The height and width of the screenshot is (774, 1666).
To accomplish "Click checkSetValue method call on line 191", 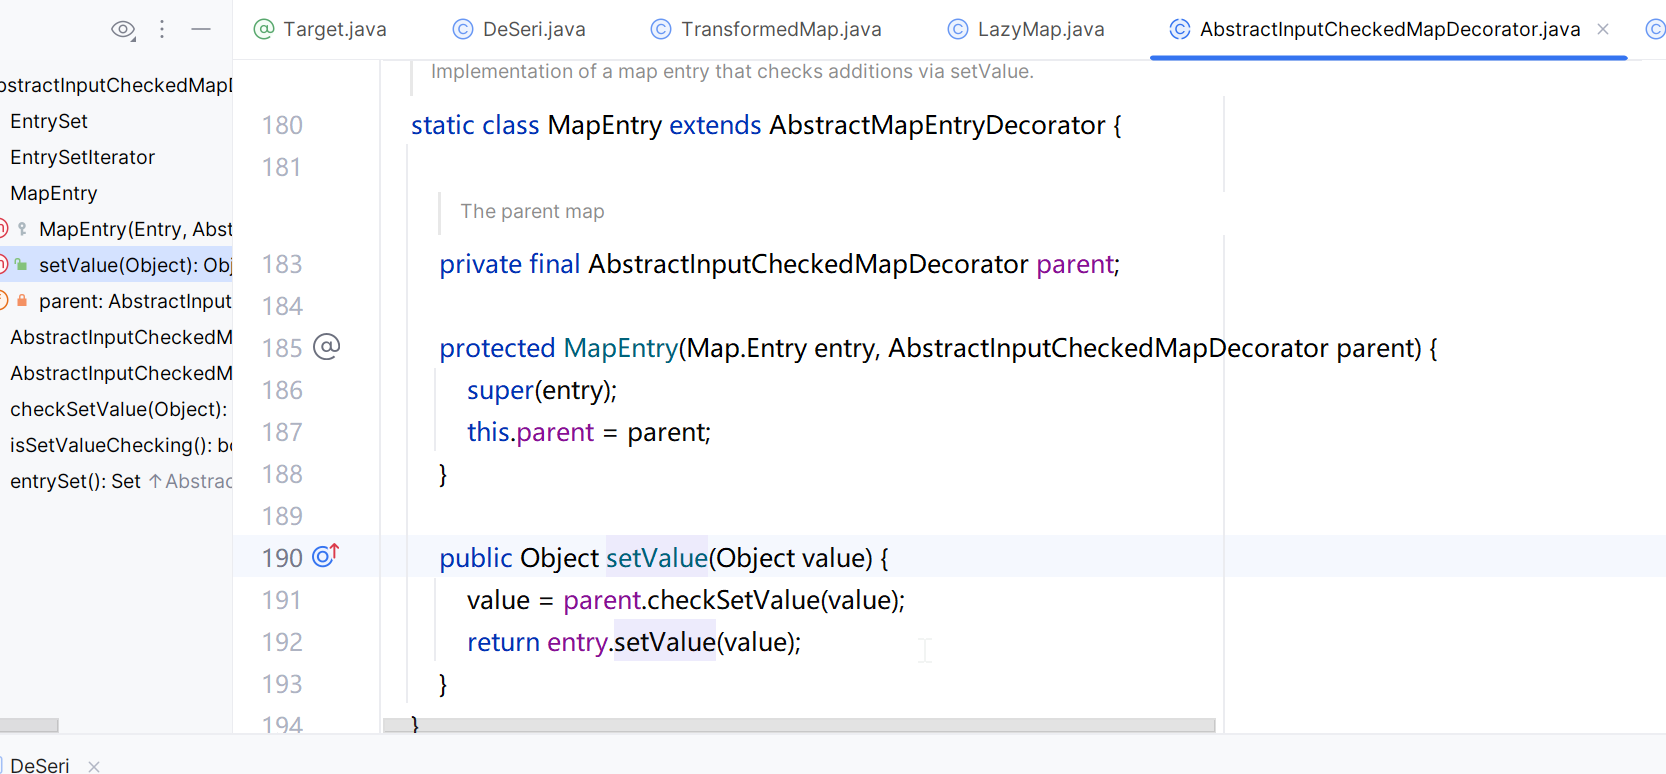I will (x=733, y=600).
